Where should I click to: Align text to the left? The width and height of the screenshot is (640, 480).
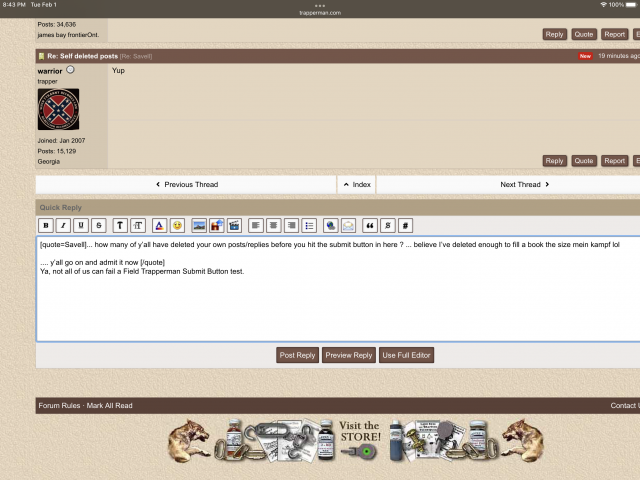click(256, 225)
